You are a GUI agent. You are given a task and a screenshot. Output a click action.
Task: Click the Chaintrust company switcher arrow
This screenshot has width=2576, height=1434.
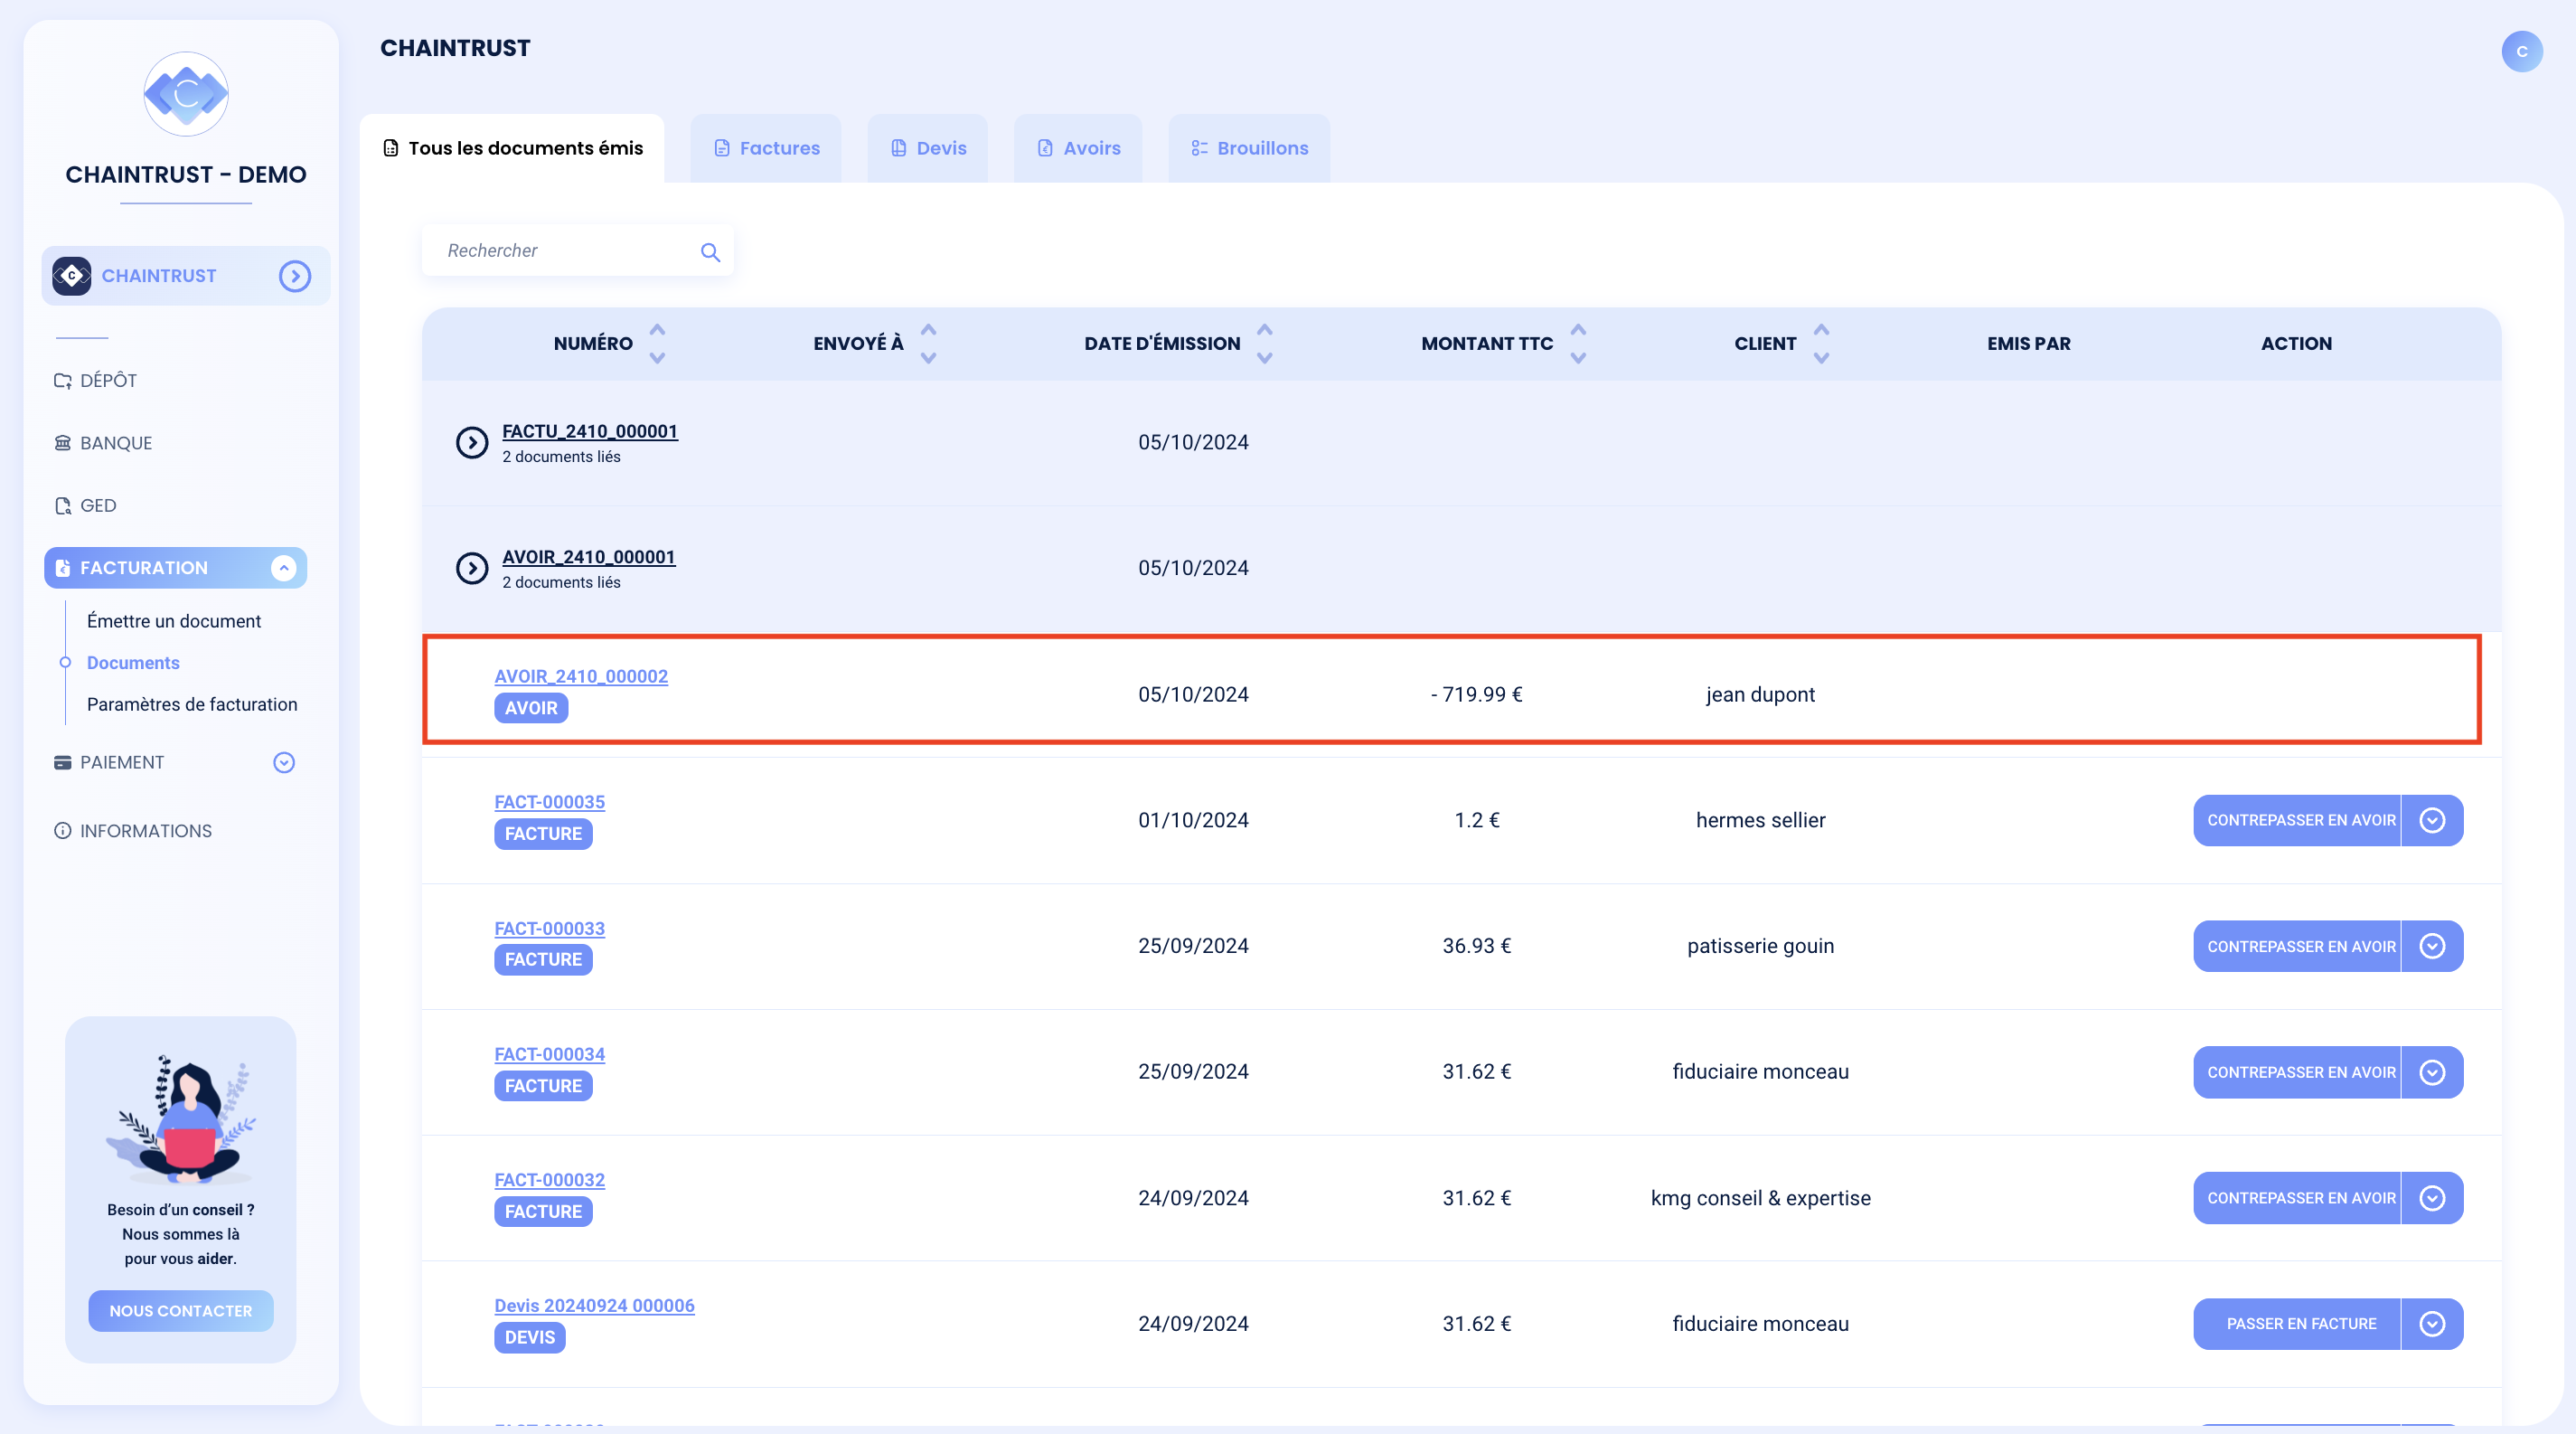tap(295, 276)
